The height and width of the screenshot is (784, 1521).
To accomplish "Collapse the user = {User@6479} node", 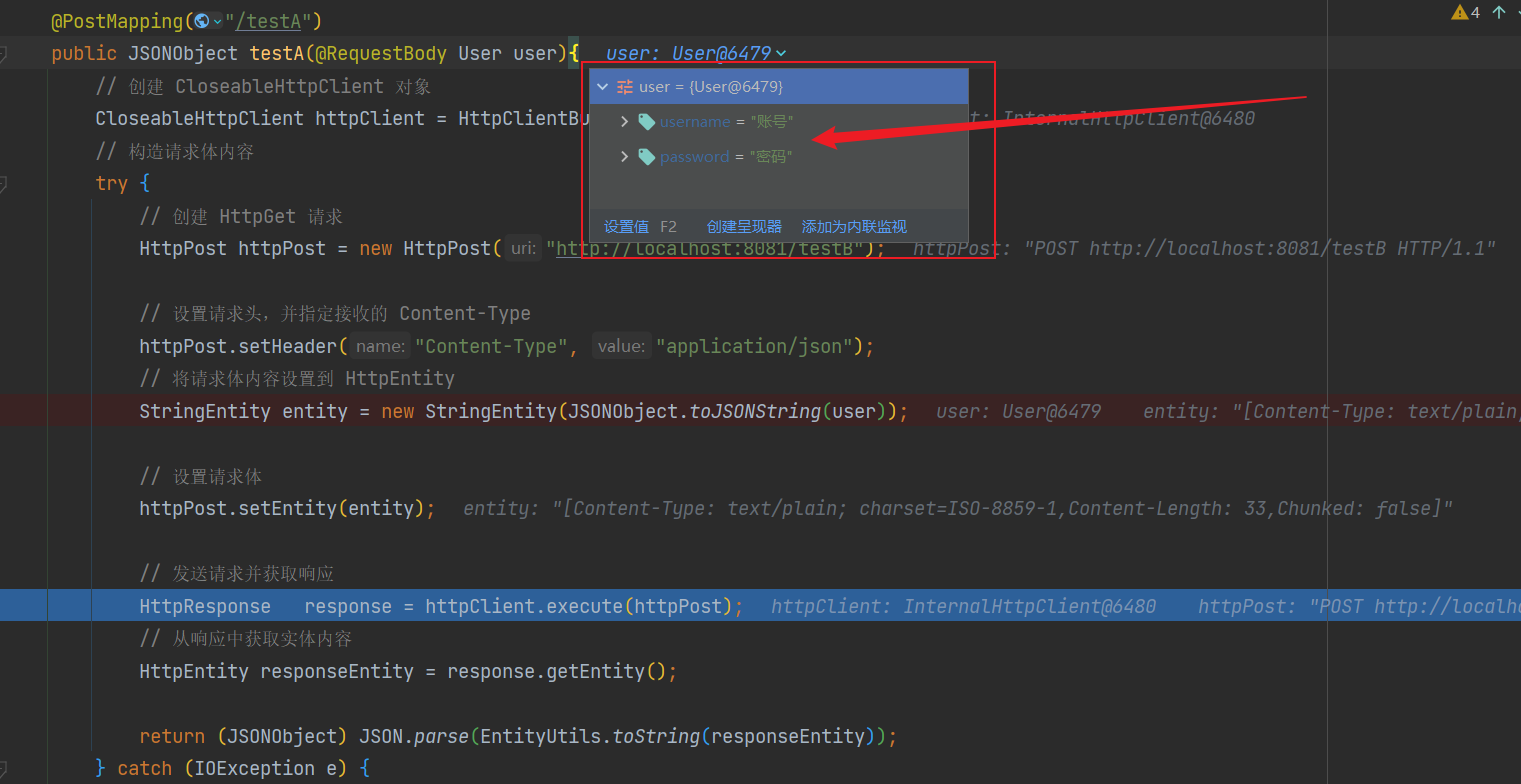I will click(x=602, y=87).
